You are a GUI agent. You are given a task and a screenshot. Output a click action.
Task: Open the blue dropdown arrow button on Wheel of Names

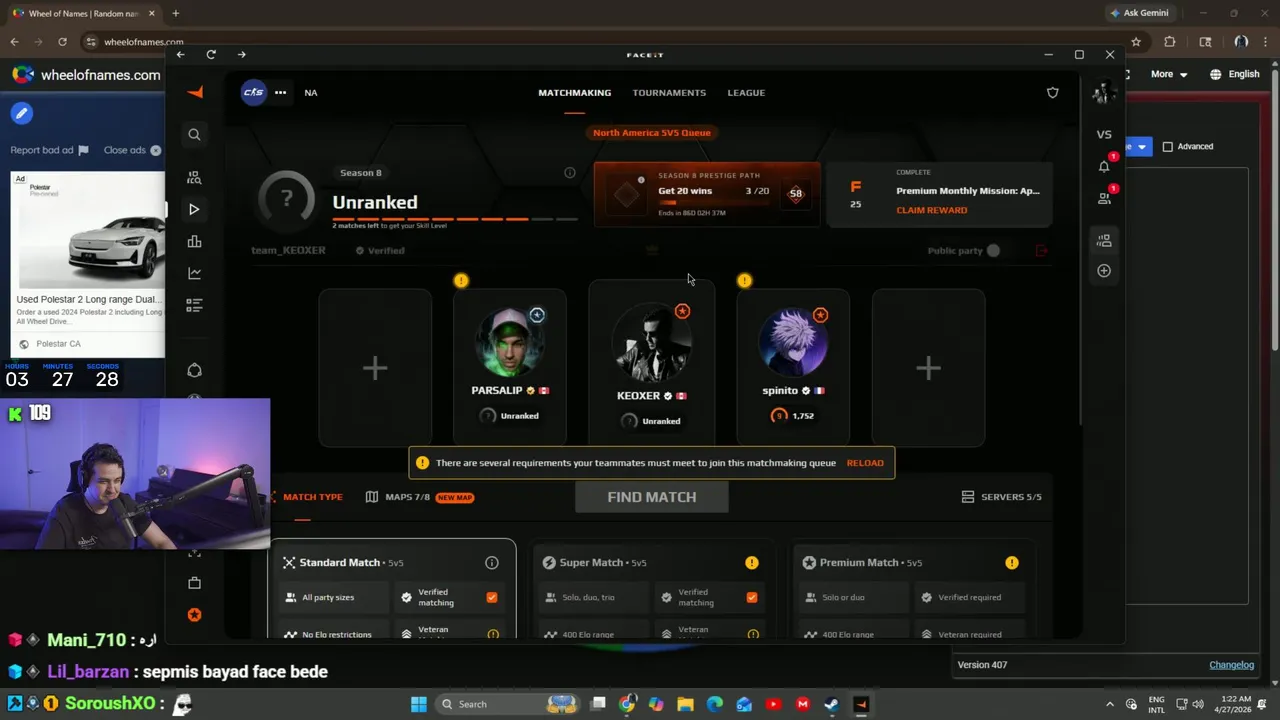click(1142, 146)
